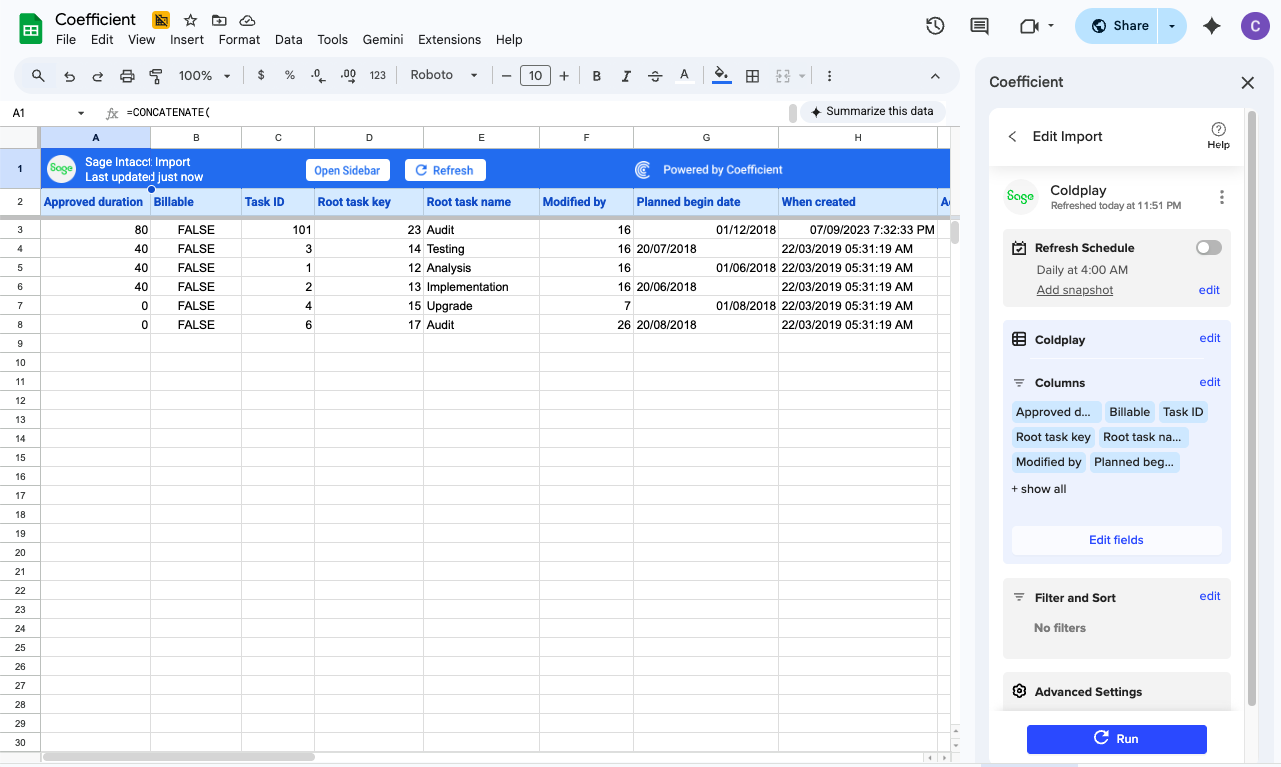Click the Add snapshot link
Image resolution: width=1281 pixels, height=767 pixels.
tap(1074, 290)
